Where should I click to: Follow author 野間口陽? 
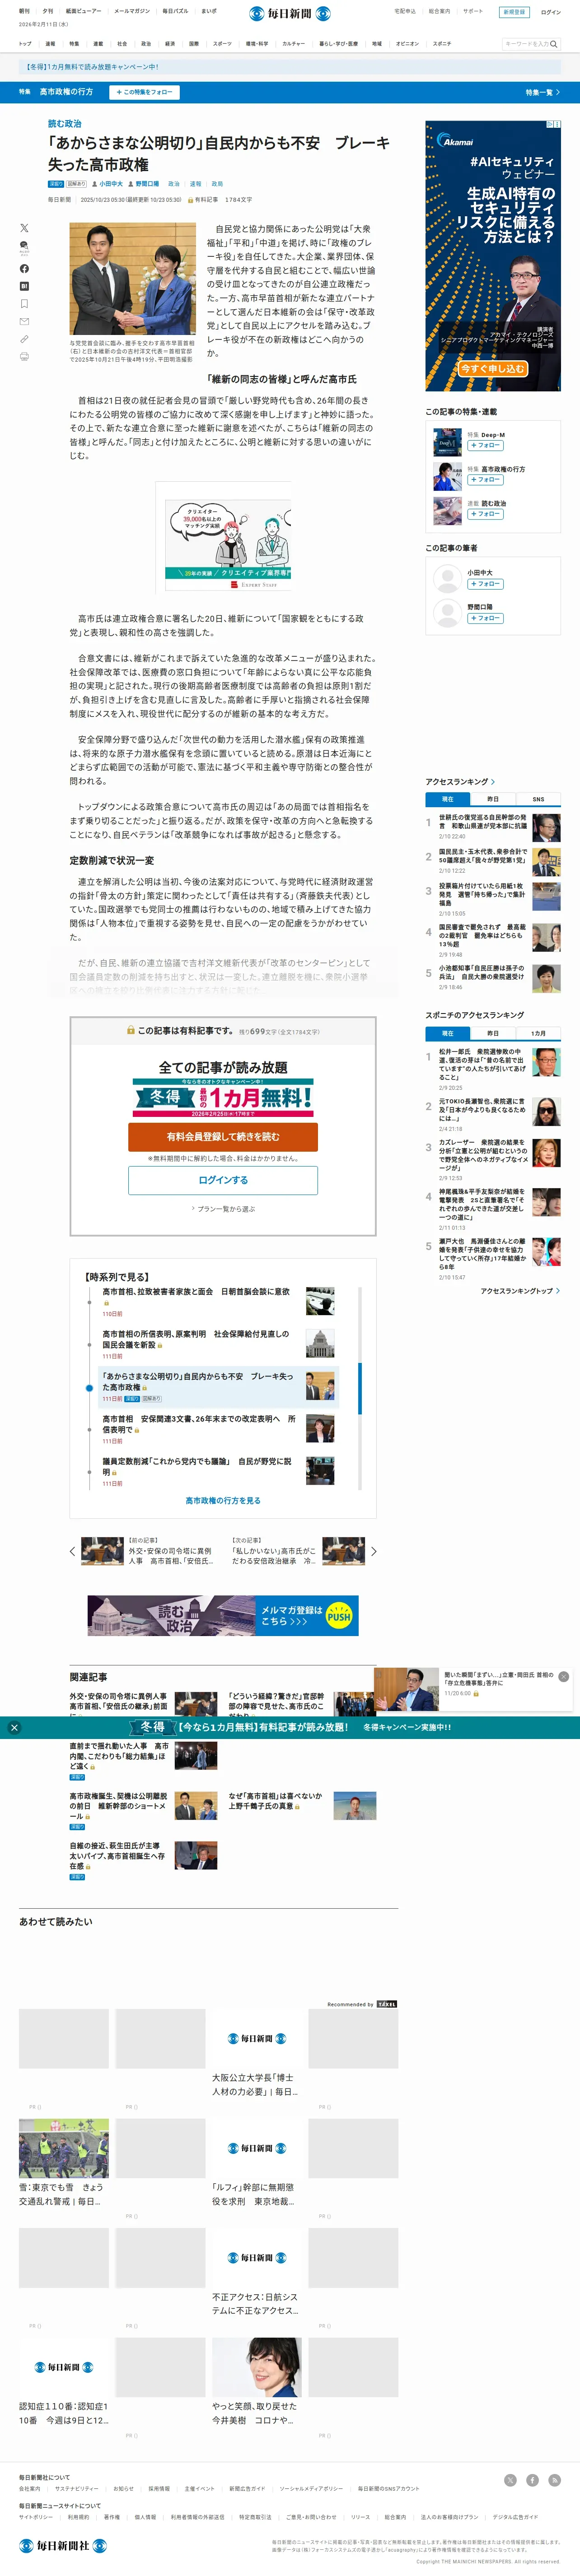(x=485, y=618)
